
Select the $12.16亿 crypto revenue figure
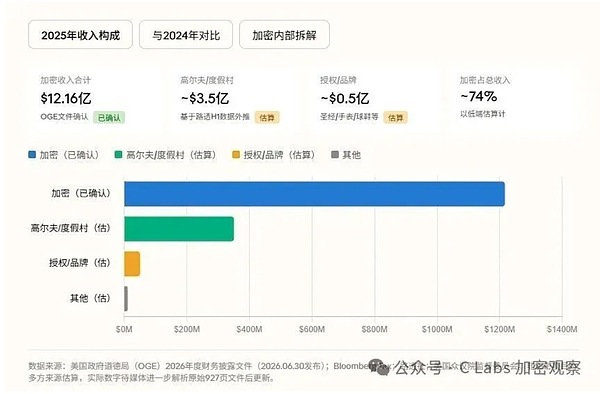click(x=66, y=98)
